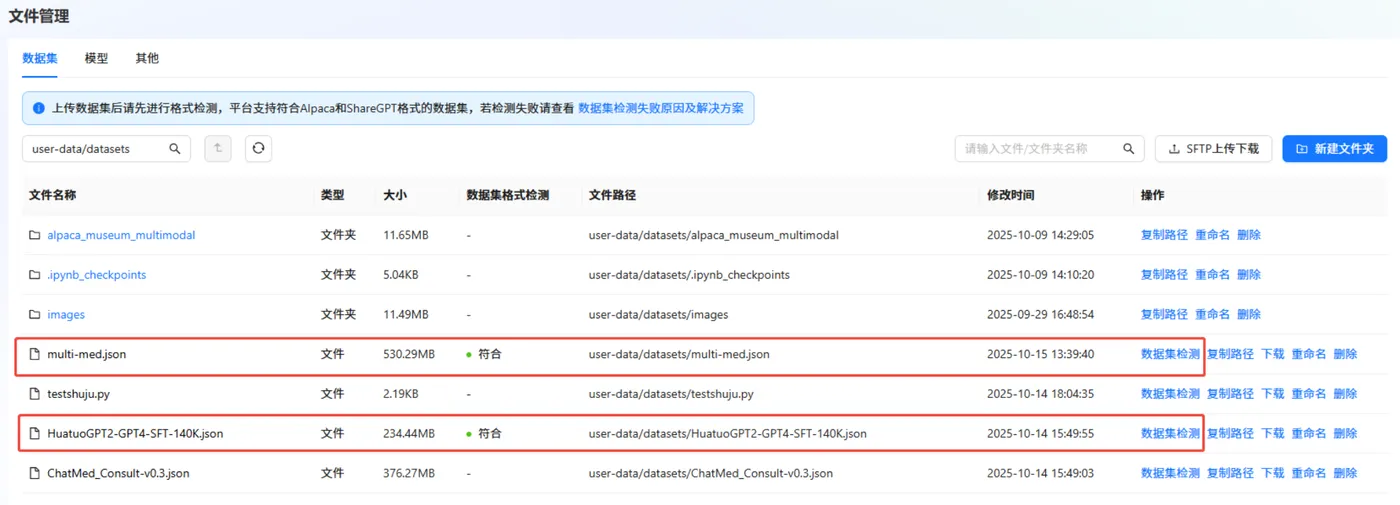Click the 530.29MB size cell
This screenshot has width=1400, height=505.
409,354
